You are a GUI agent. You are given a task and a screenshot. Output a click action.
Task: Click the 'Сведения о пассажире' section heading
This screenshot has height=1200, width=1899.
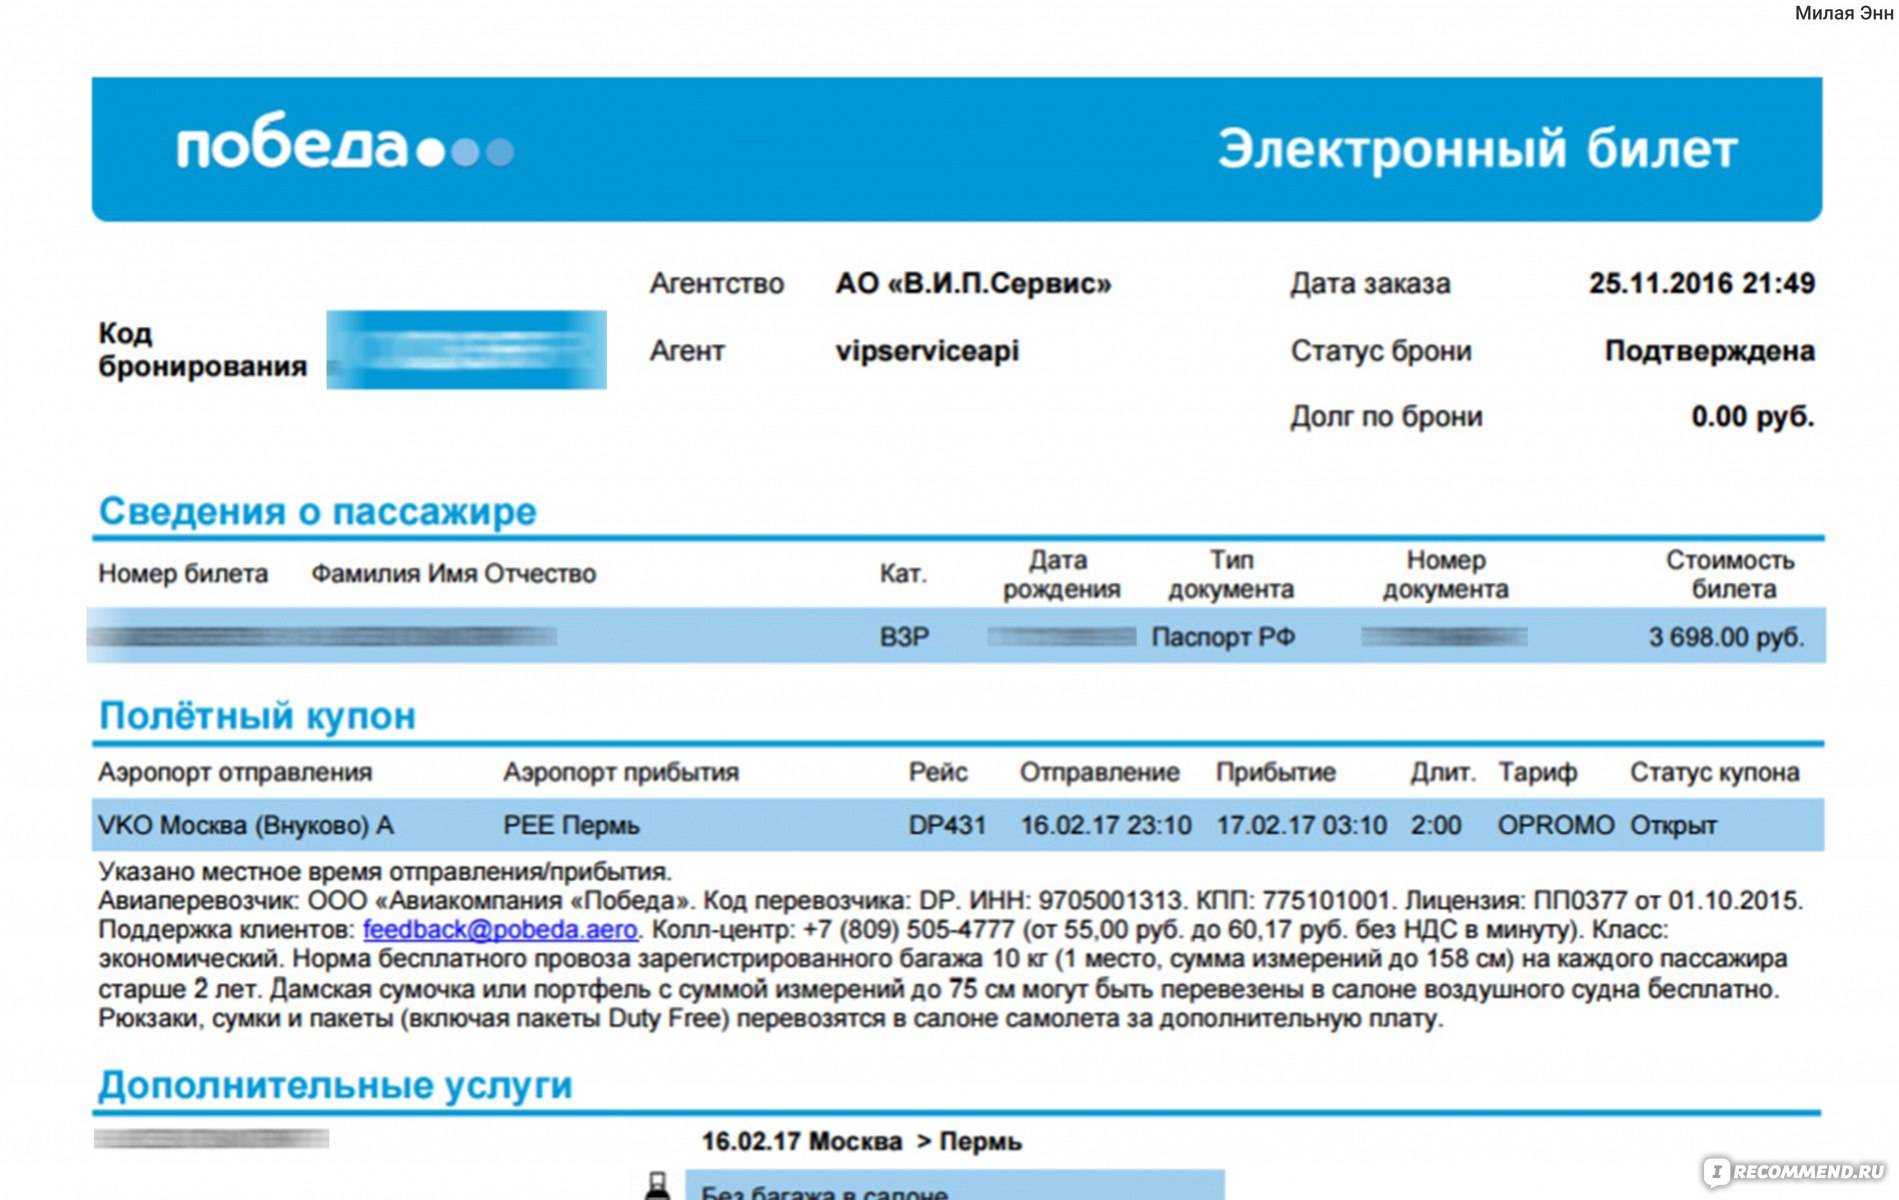point(318,512)
